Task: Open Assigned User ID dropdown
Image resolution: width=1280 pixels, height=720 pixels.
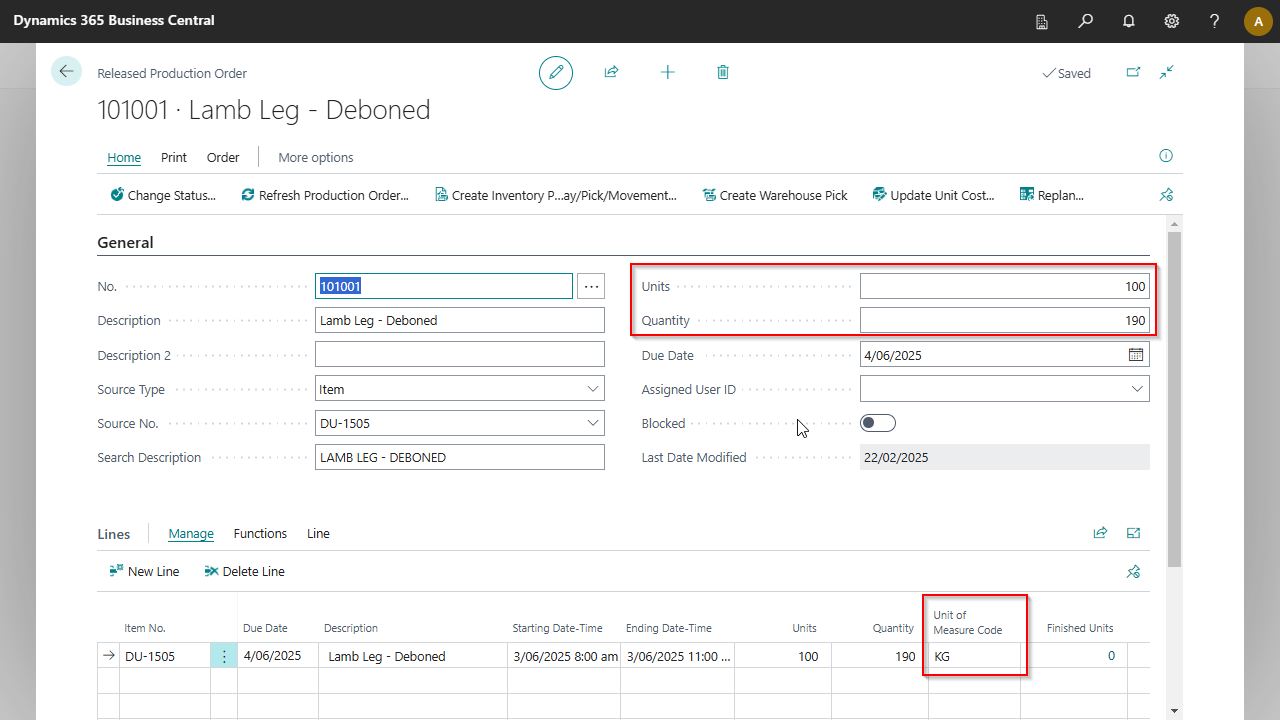Action: coord(1137,389)
